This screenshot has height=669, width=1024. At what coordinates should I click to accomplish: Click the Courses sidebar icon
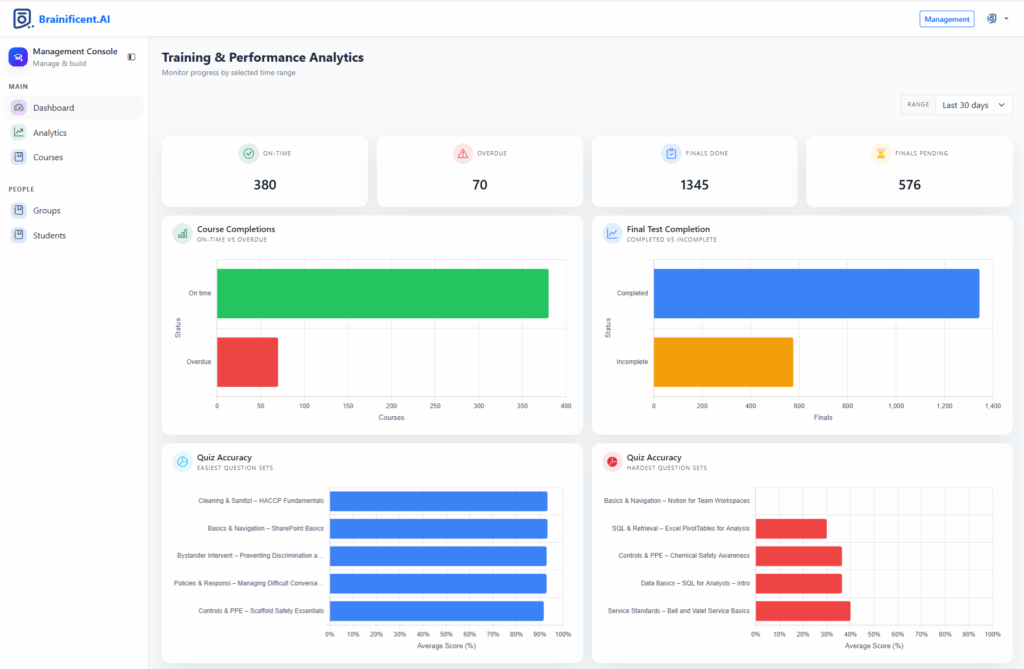(18, 157)
